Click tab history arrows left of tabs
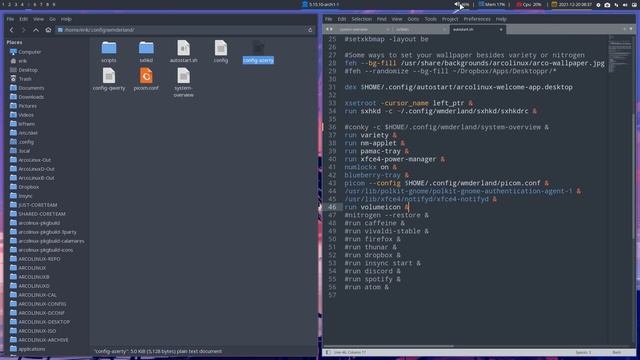This screenshot has height=360, width=640. point(329,29)
